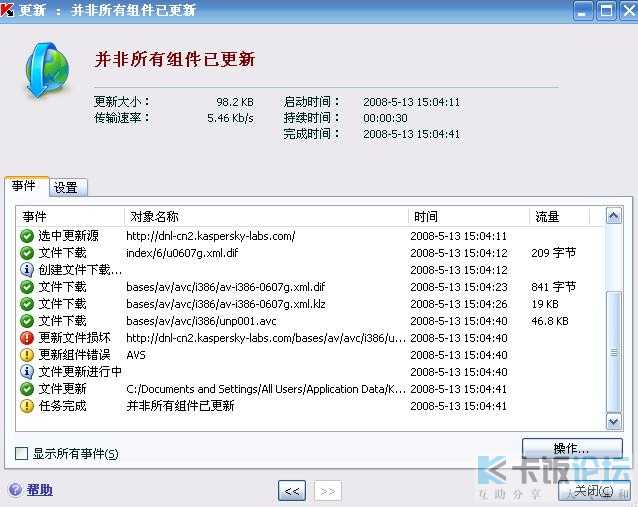
Task: Click the scrollbar down arrow in event list
Action: click(x=613, y=422)
